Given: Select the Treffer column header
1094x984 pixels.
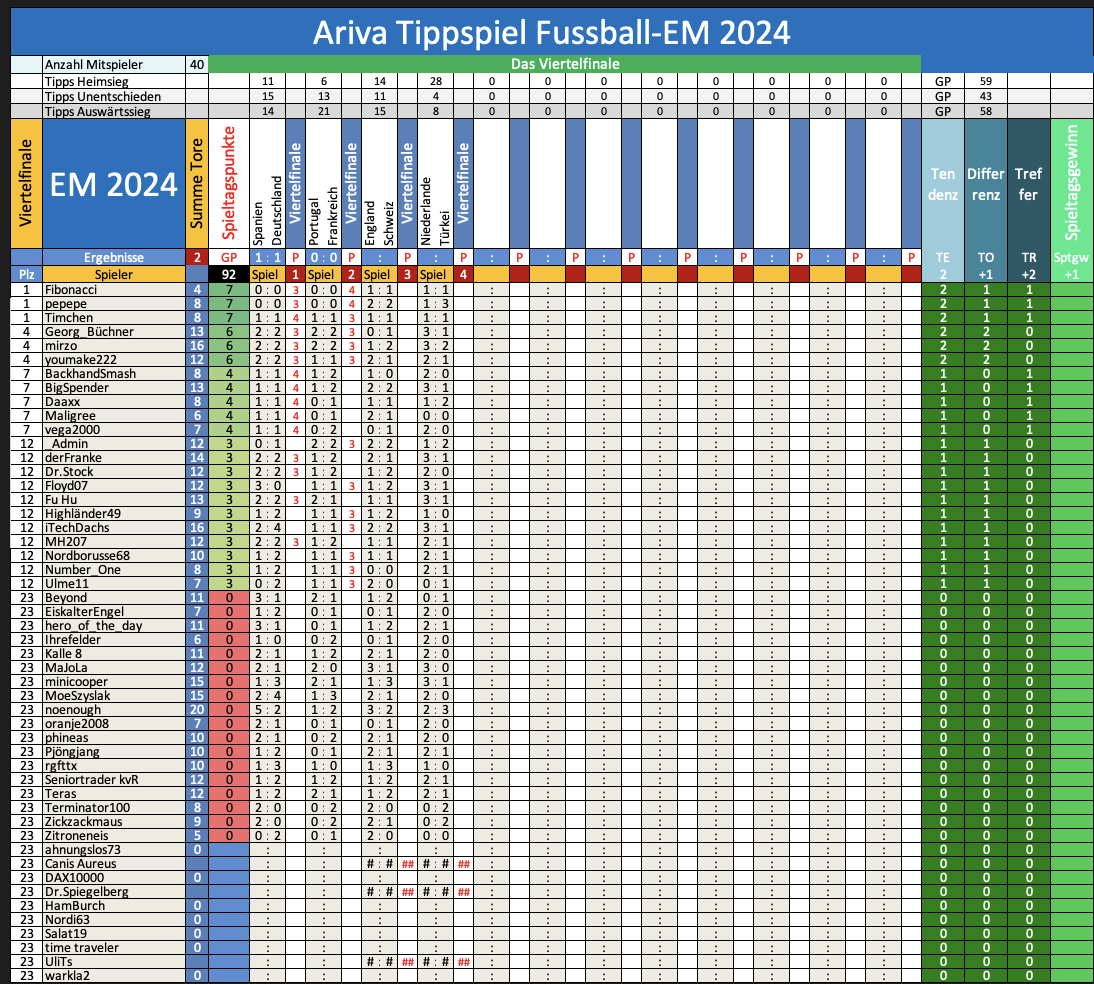Looking at the screenshot, I should pos(1028,184).
